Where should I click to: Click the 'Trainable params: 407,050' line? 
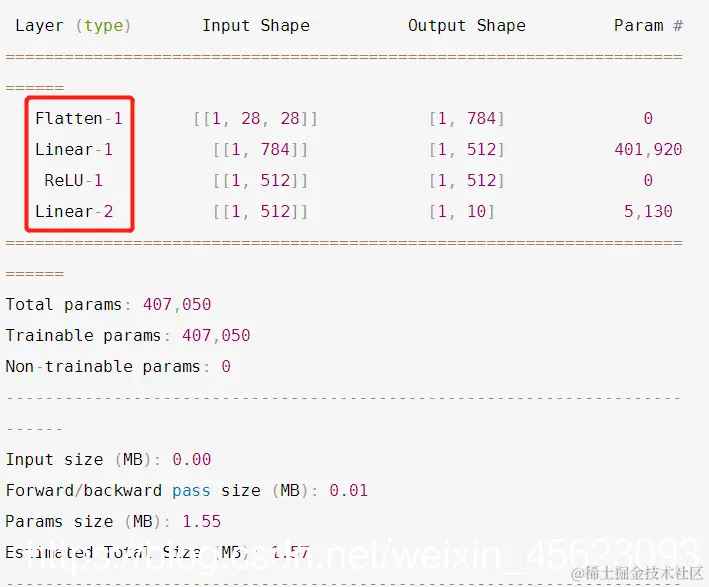[x=128, y=336]
